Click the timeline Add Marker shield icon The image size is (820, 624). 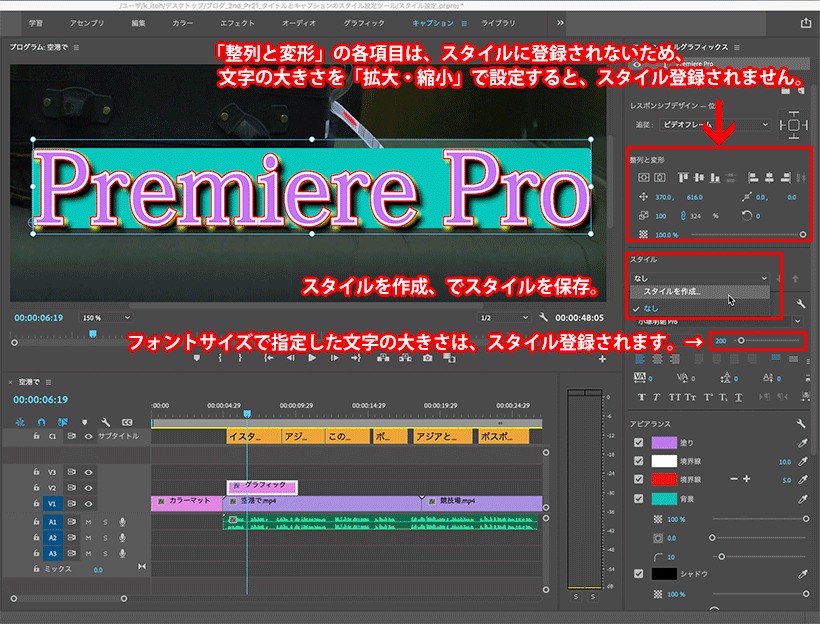click(85, 422)
